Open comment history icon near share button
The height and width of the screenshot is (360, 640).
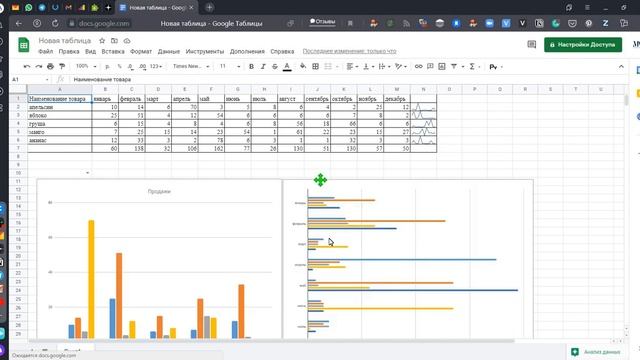pyautogui.click(x=531, y=44)
